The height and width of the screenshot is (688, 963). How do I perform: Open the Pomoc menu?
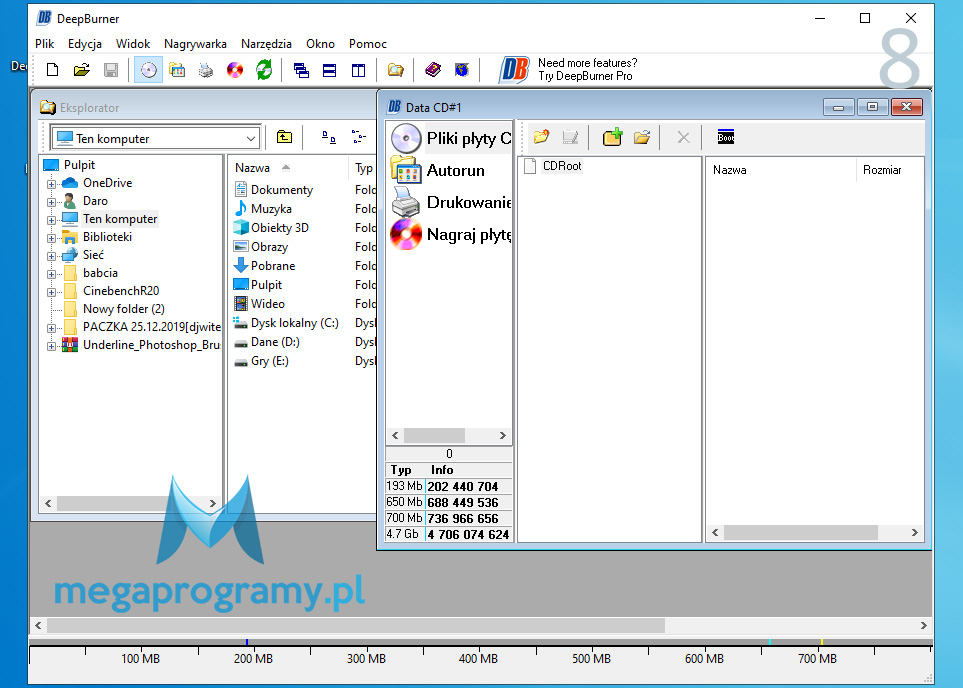[368, 44]
